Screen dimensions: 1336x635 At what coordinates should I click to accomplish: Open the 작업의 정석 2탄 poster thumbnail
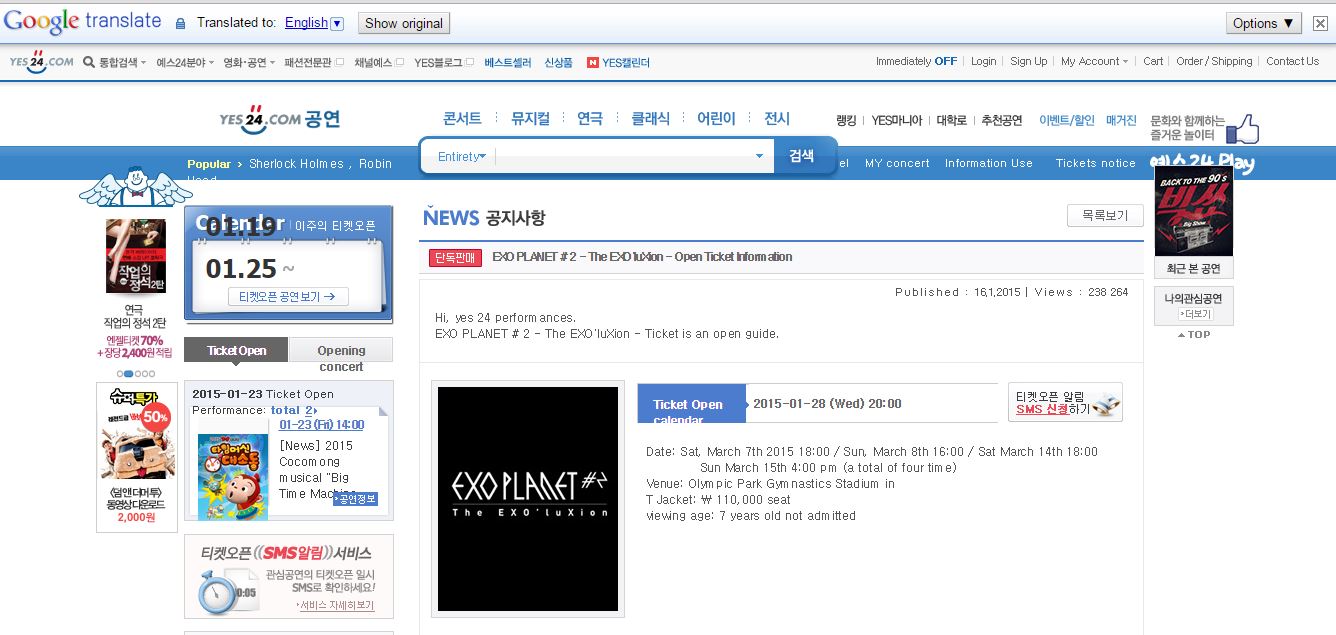[136, 256]
